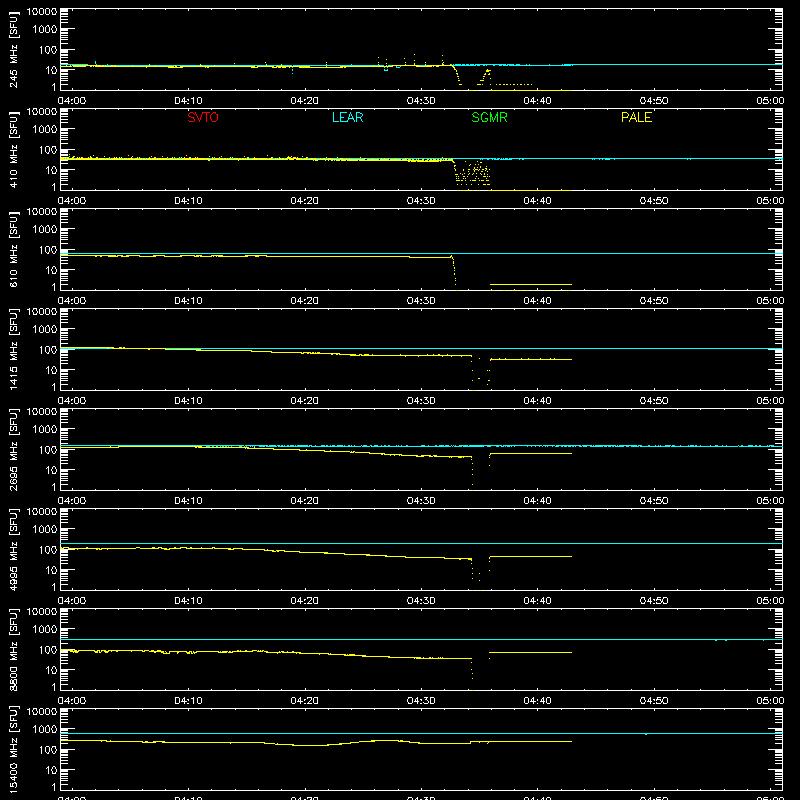
Task: Click 04:40 time label under 245 MHz plot
Action: [537, 101]
